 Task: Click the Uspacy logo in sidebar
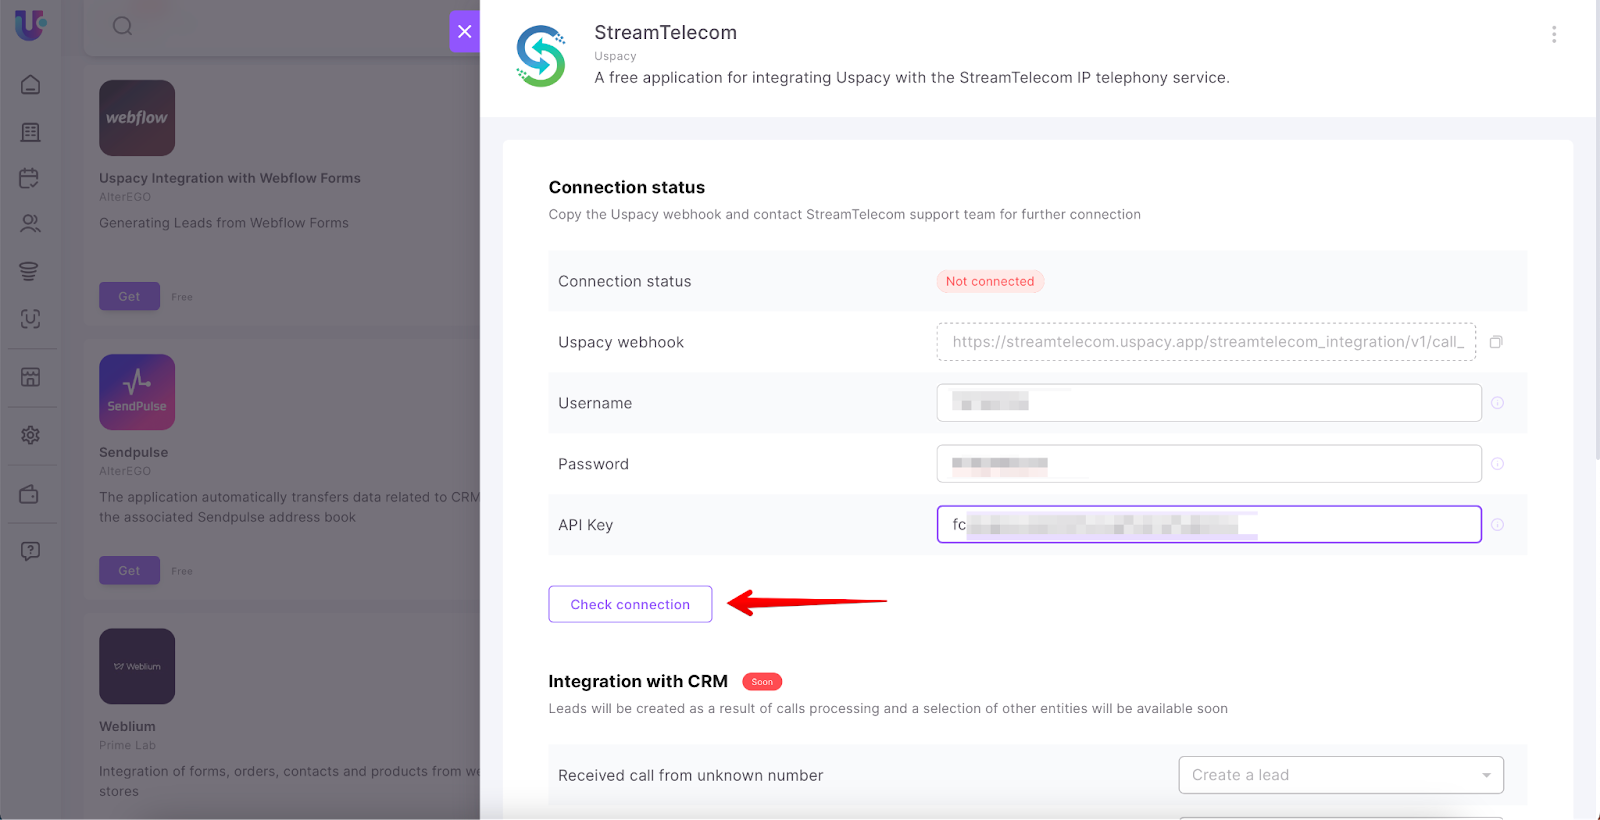click(30, 24)
